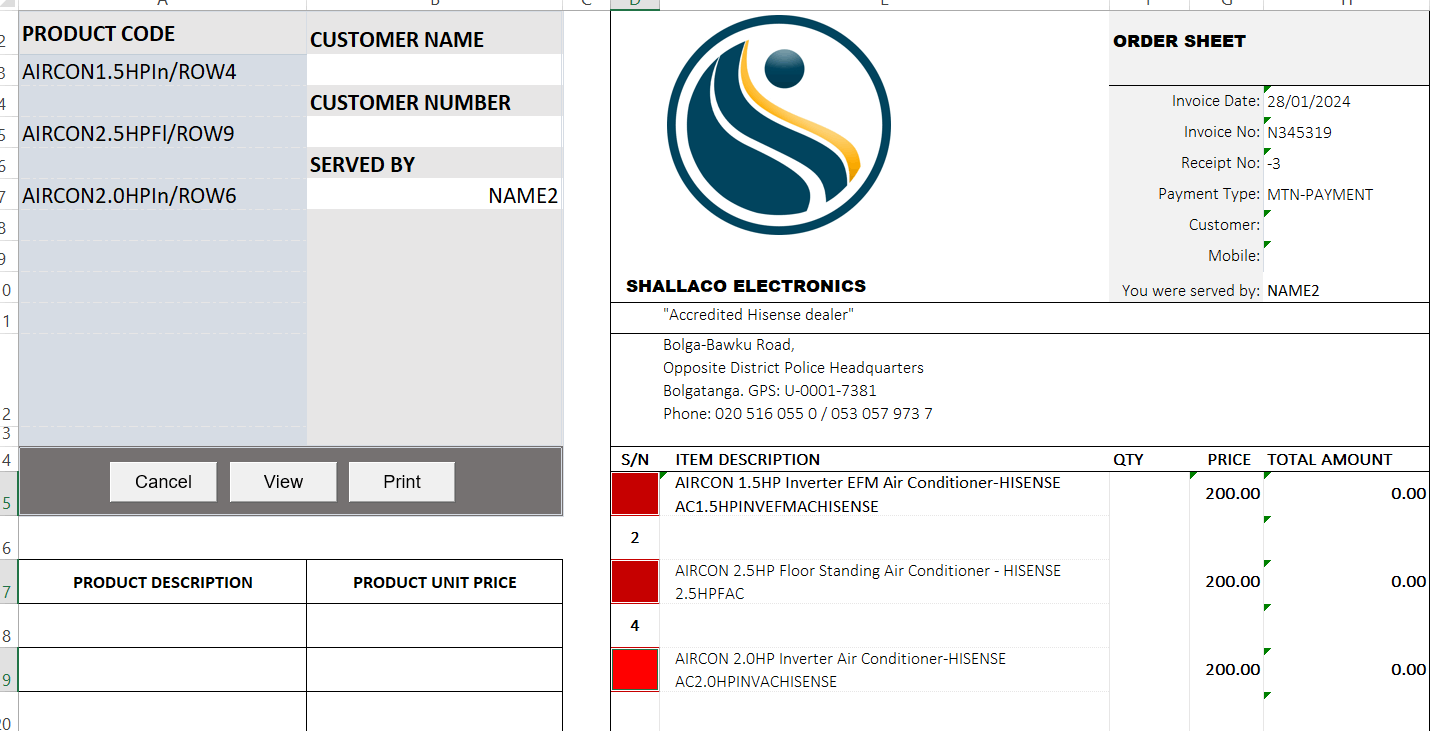Screen dimensions: 1430x731
Task: Click the 200.00 price in the AIRCON 2.0HP row
Action: [1233, 670]
